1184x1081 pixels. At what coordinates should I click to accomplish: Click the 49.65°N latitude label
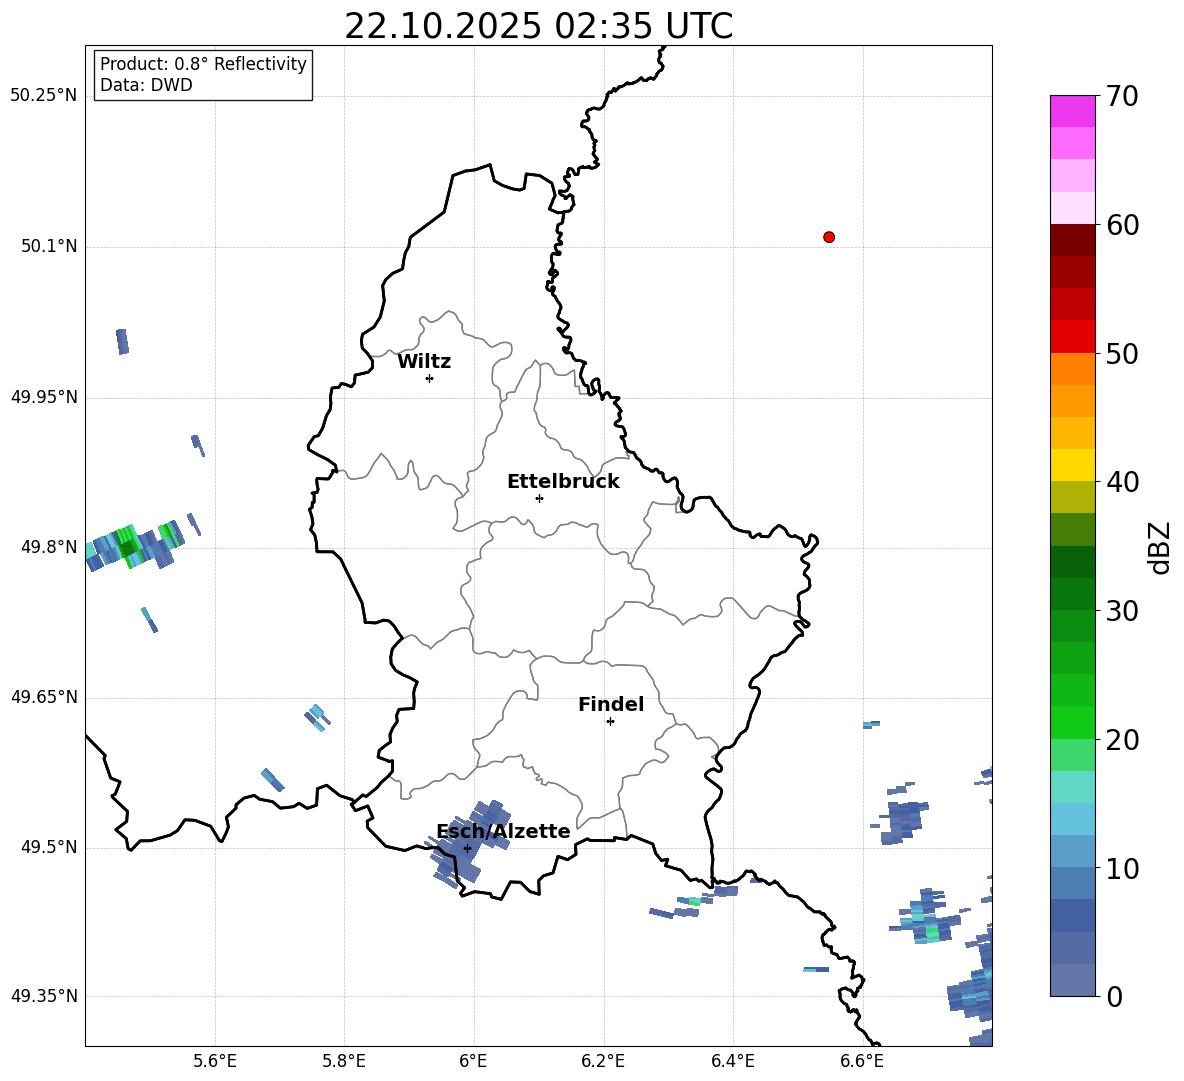click(x=44, y=697)
